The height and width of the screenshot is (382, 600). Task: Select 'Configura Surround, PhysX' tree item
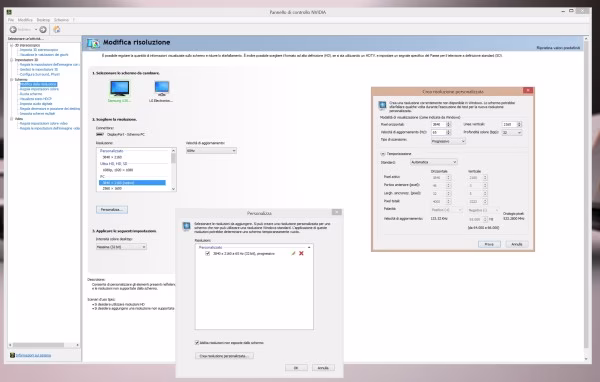click(40, 75)
